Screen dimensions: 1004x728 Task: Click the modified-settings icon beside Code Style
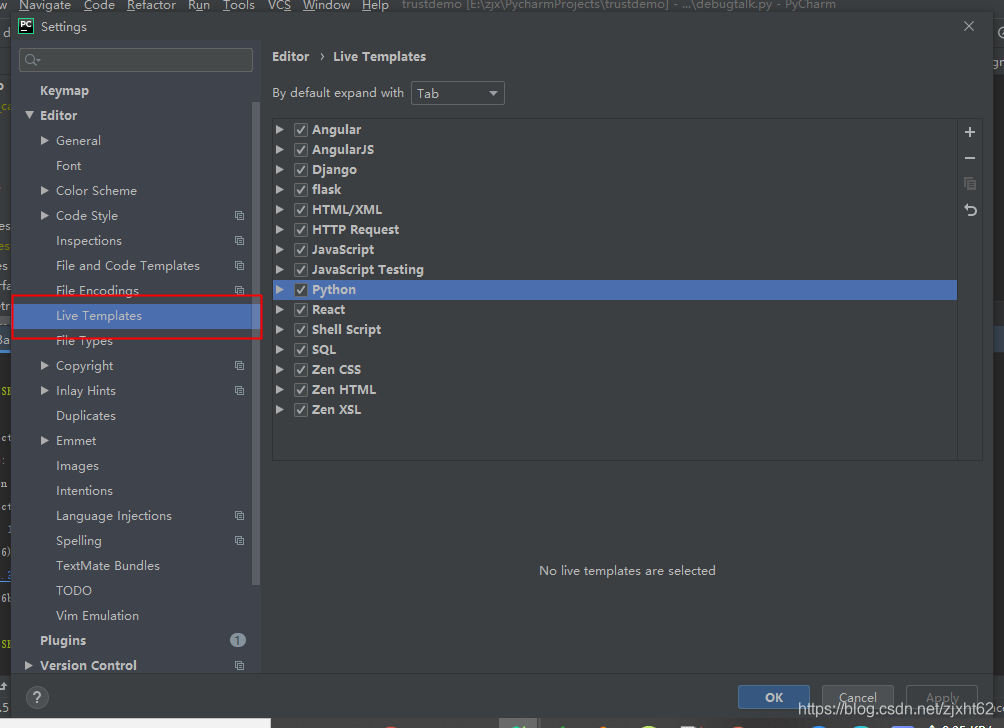(238, 215)
